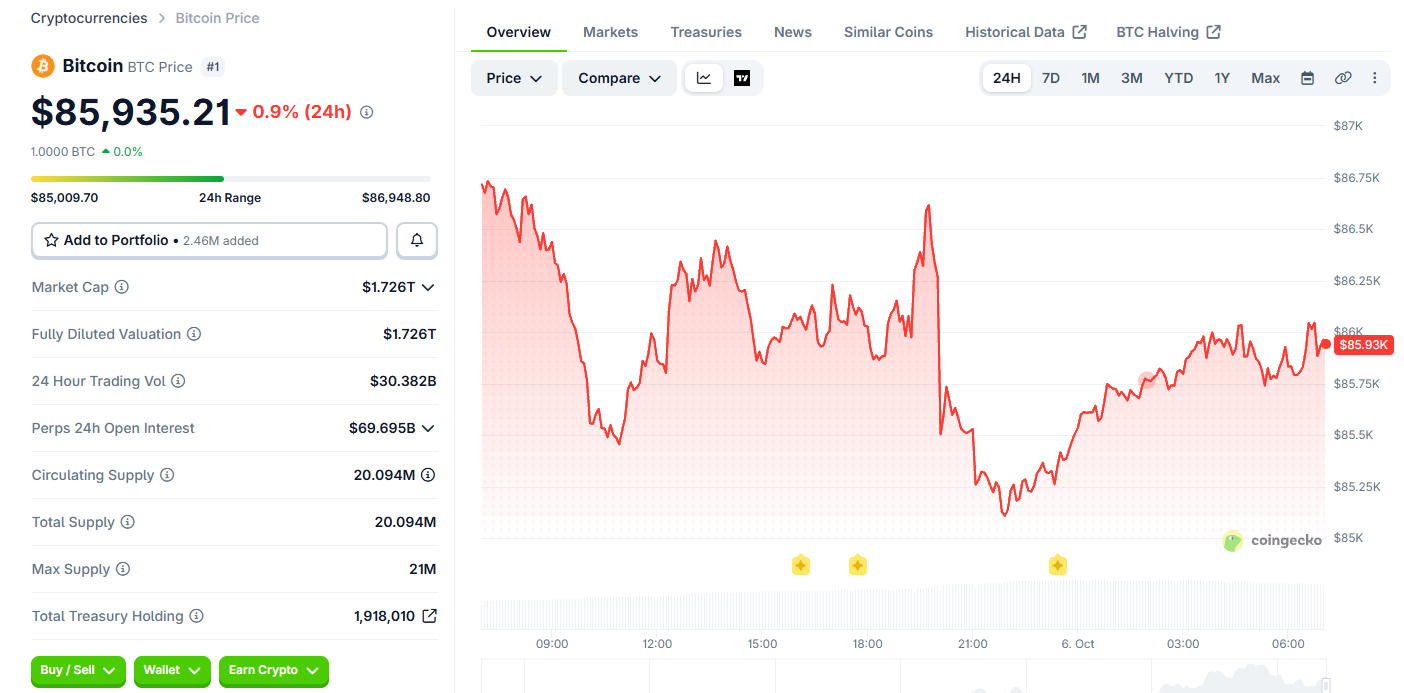Select the Max time range

pyautogui.click(x=1266, y=78)
